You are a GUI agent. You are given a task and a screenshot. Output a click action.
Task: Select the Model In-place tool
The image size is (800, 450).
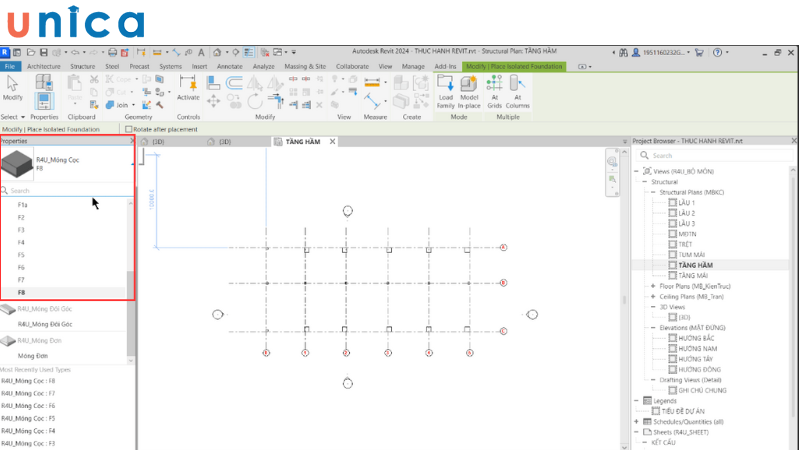469,91
